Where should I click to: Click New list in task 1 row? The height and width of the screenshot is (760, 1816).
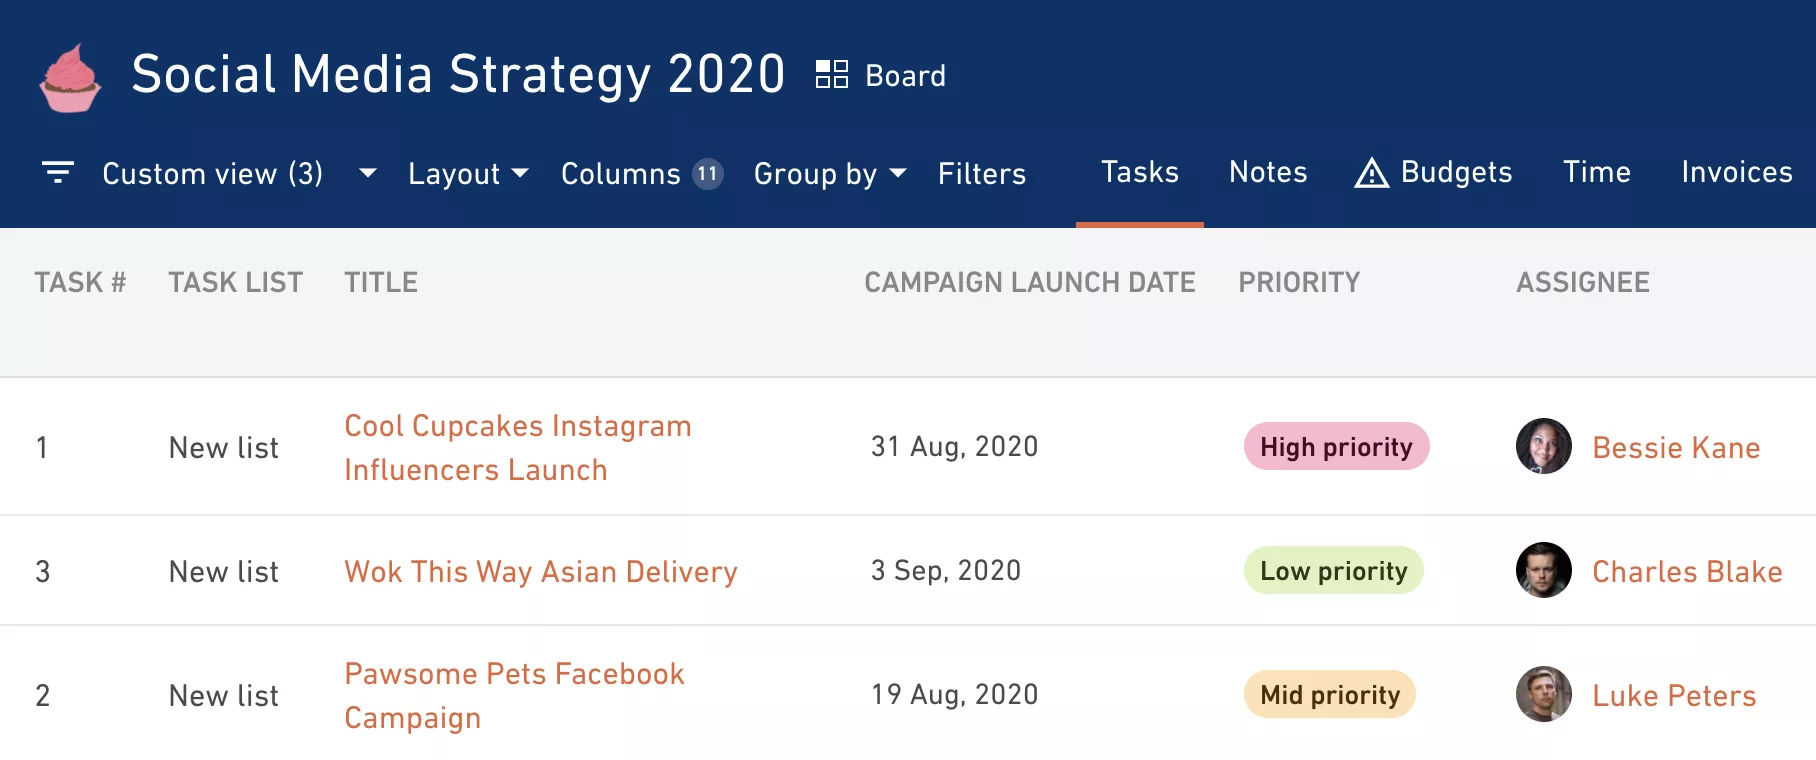click(x=224, y=447)
